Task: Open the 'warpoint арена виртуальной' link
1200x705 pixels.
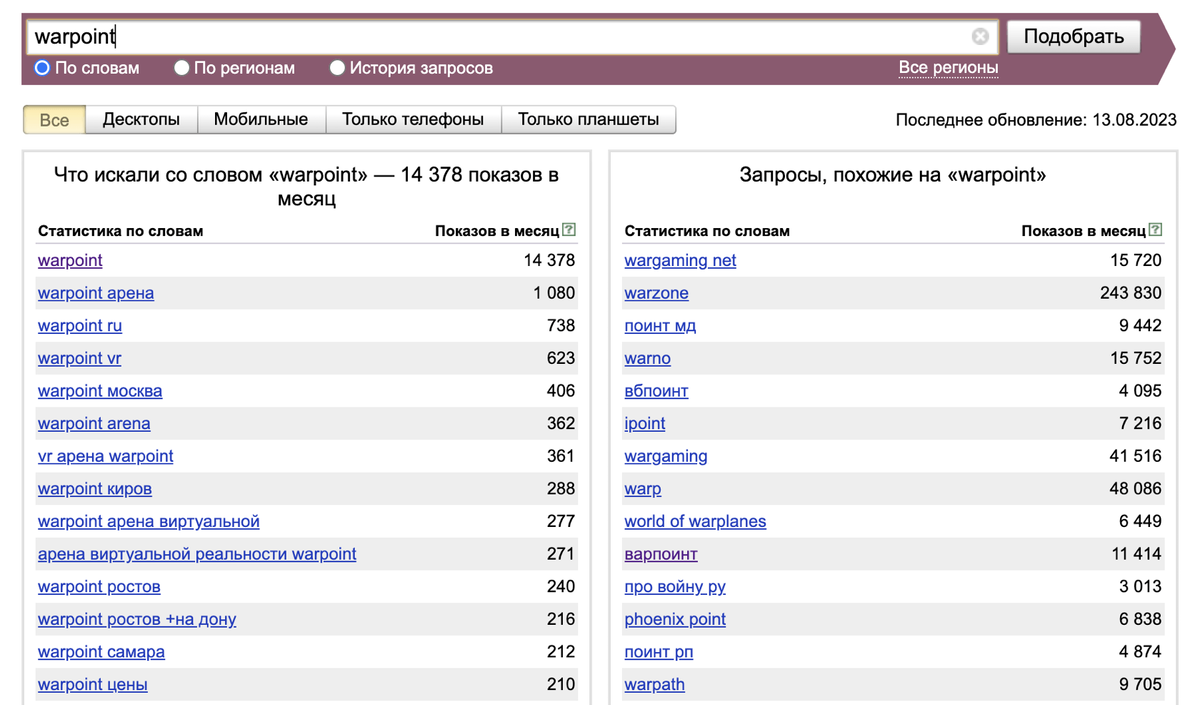Action: [149, 521]
